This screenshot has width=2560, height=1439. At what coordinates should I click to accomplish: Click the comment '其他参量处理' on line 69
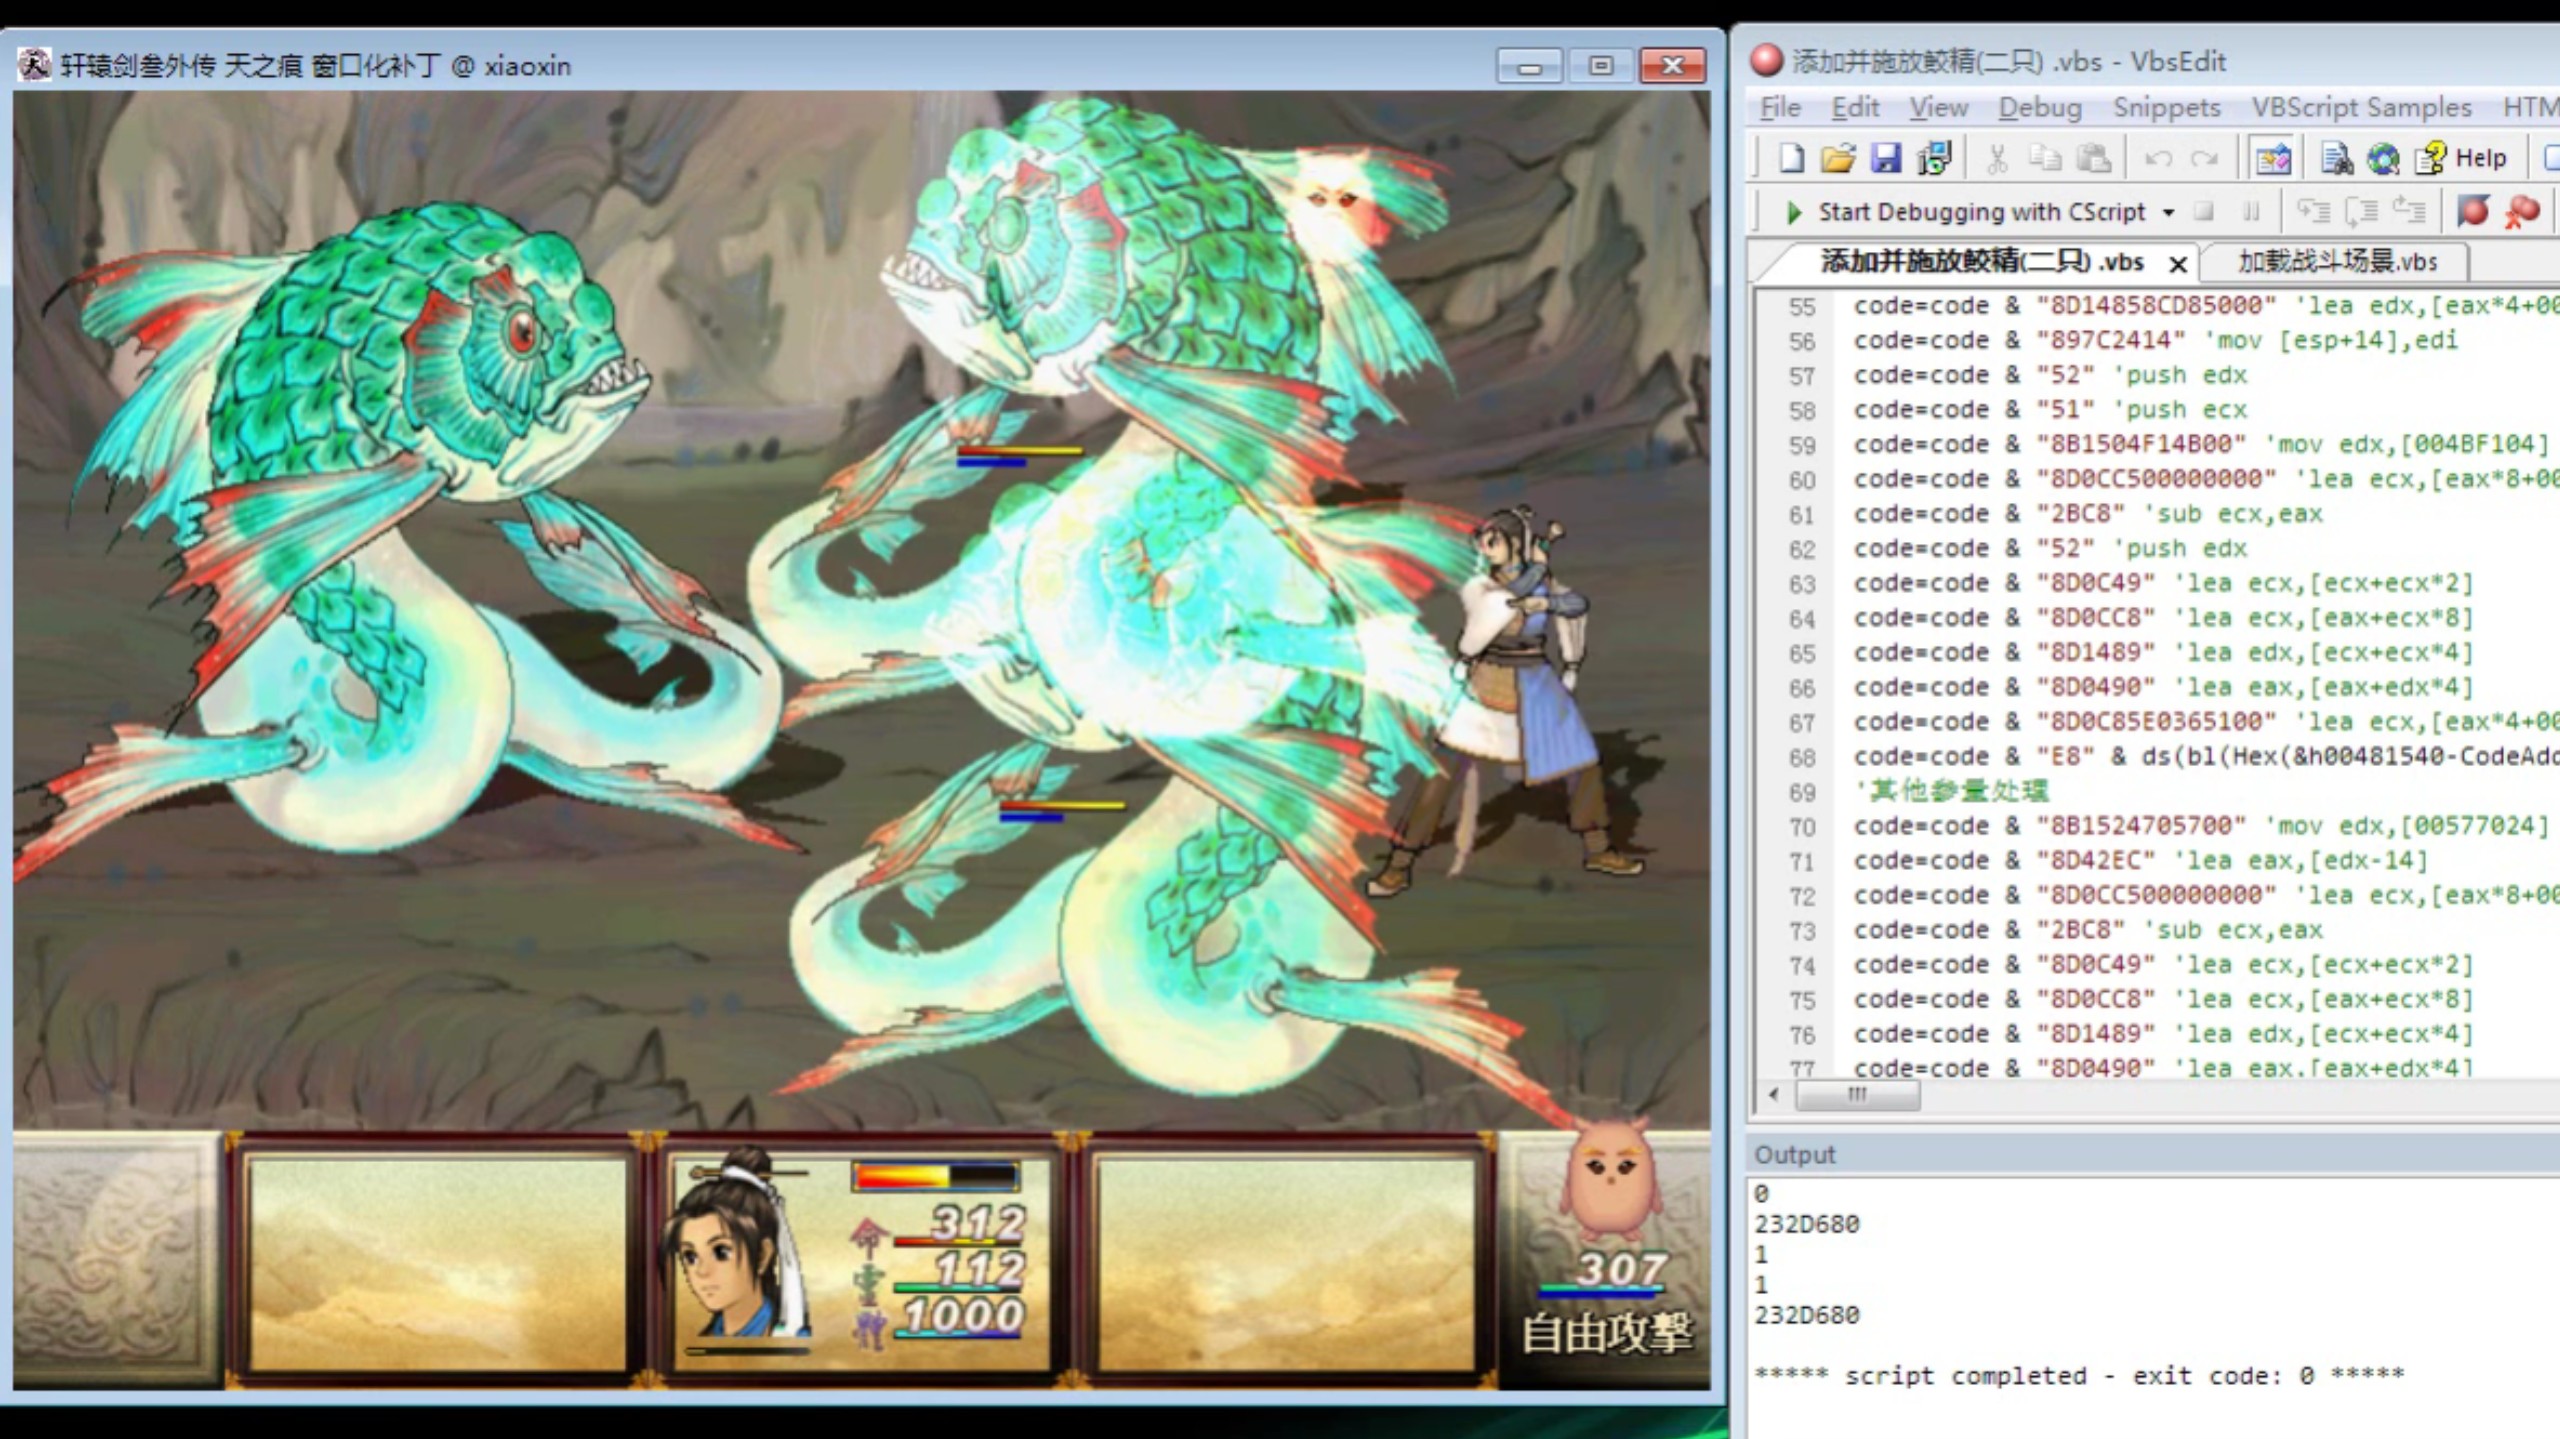1952,791
